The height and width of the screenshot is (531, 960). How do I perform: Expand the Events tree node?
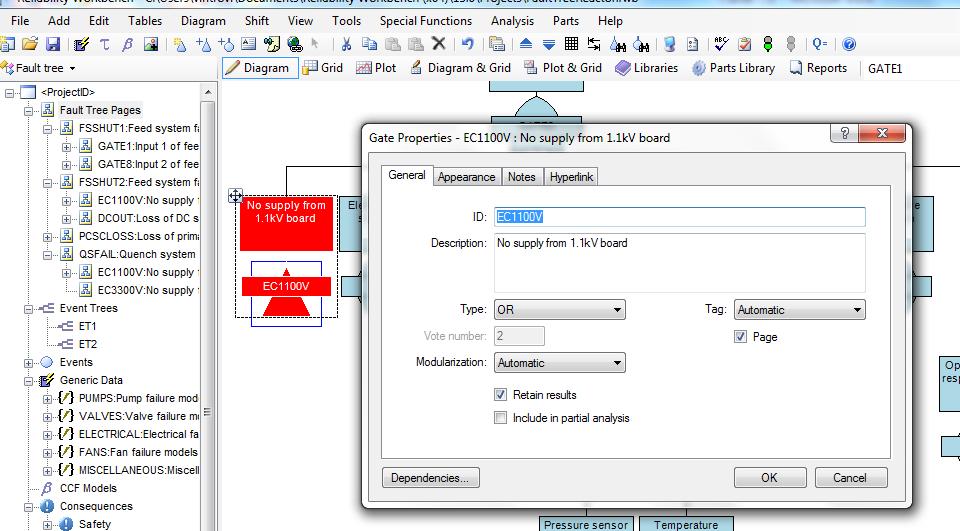tap(28, 363)
